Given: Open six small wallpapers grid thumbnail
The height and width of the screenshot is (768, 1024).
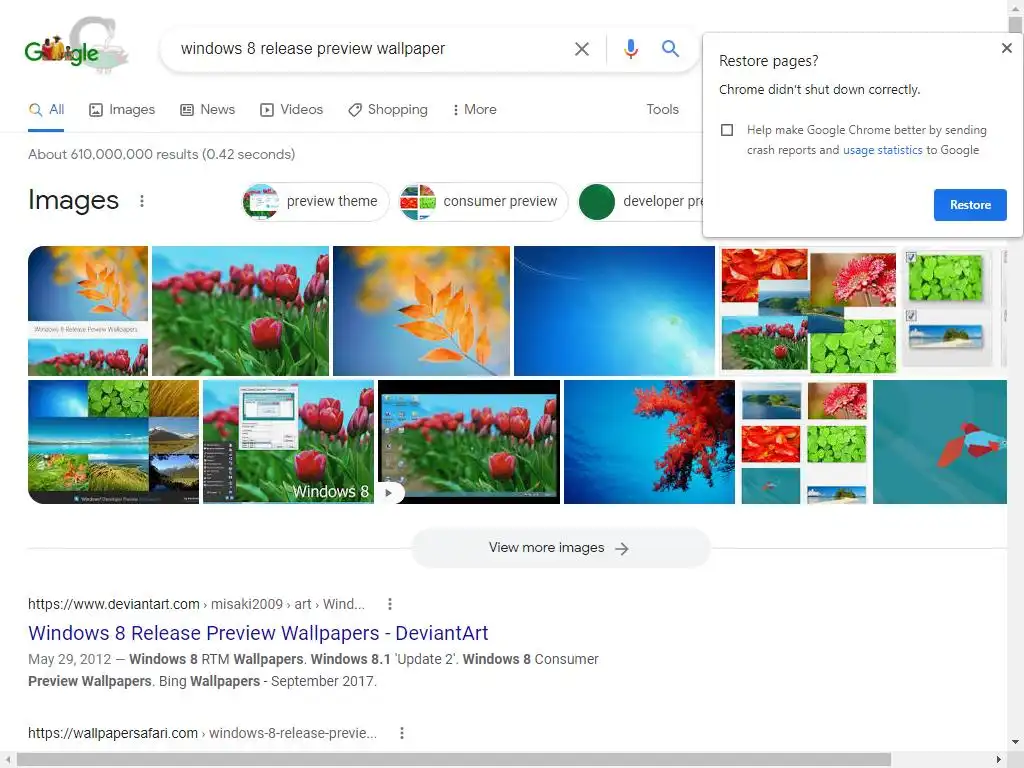Looking at the screenshot, I should [x=804, y=442].
